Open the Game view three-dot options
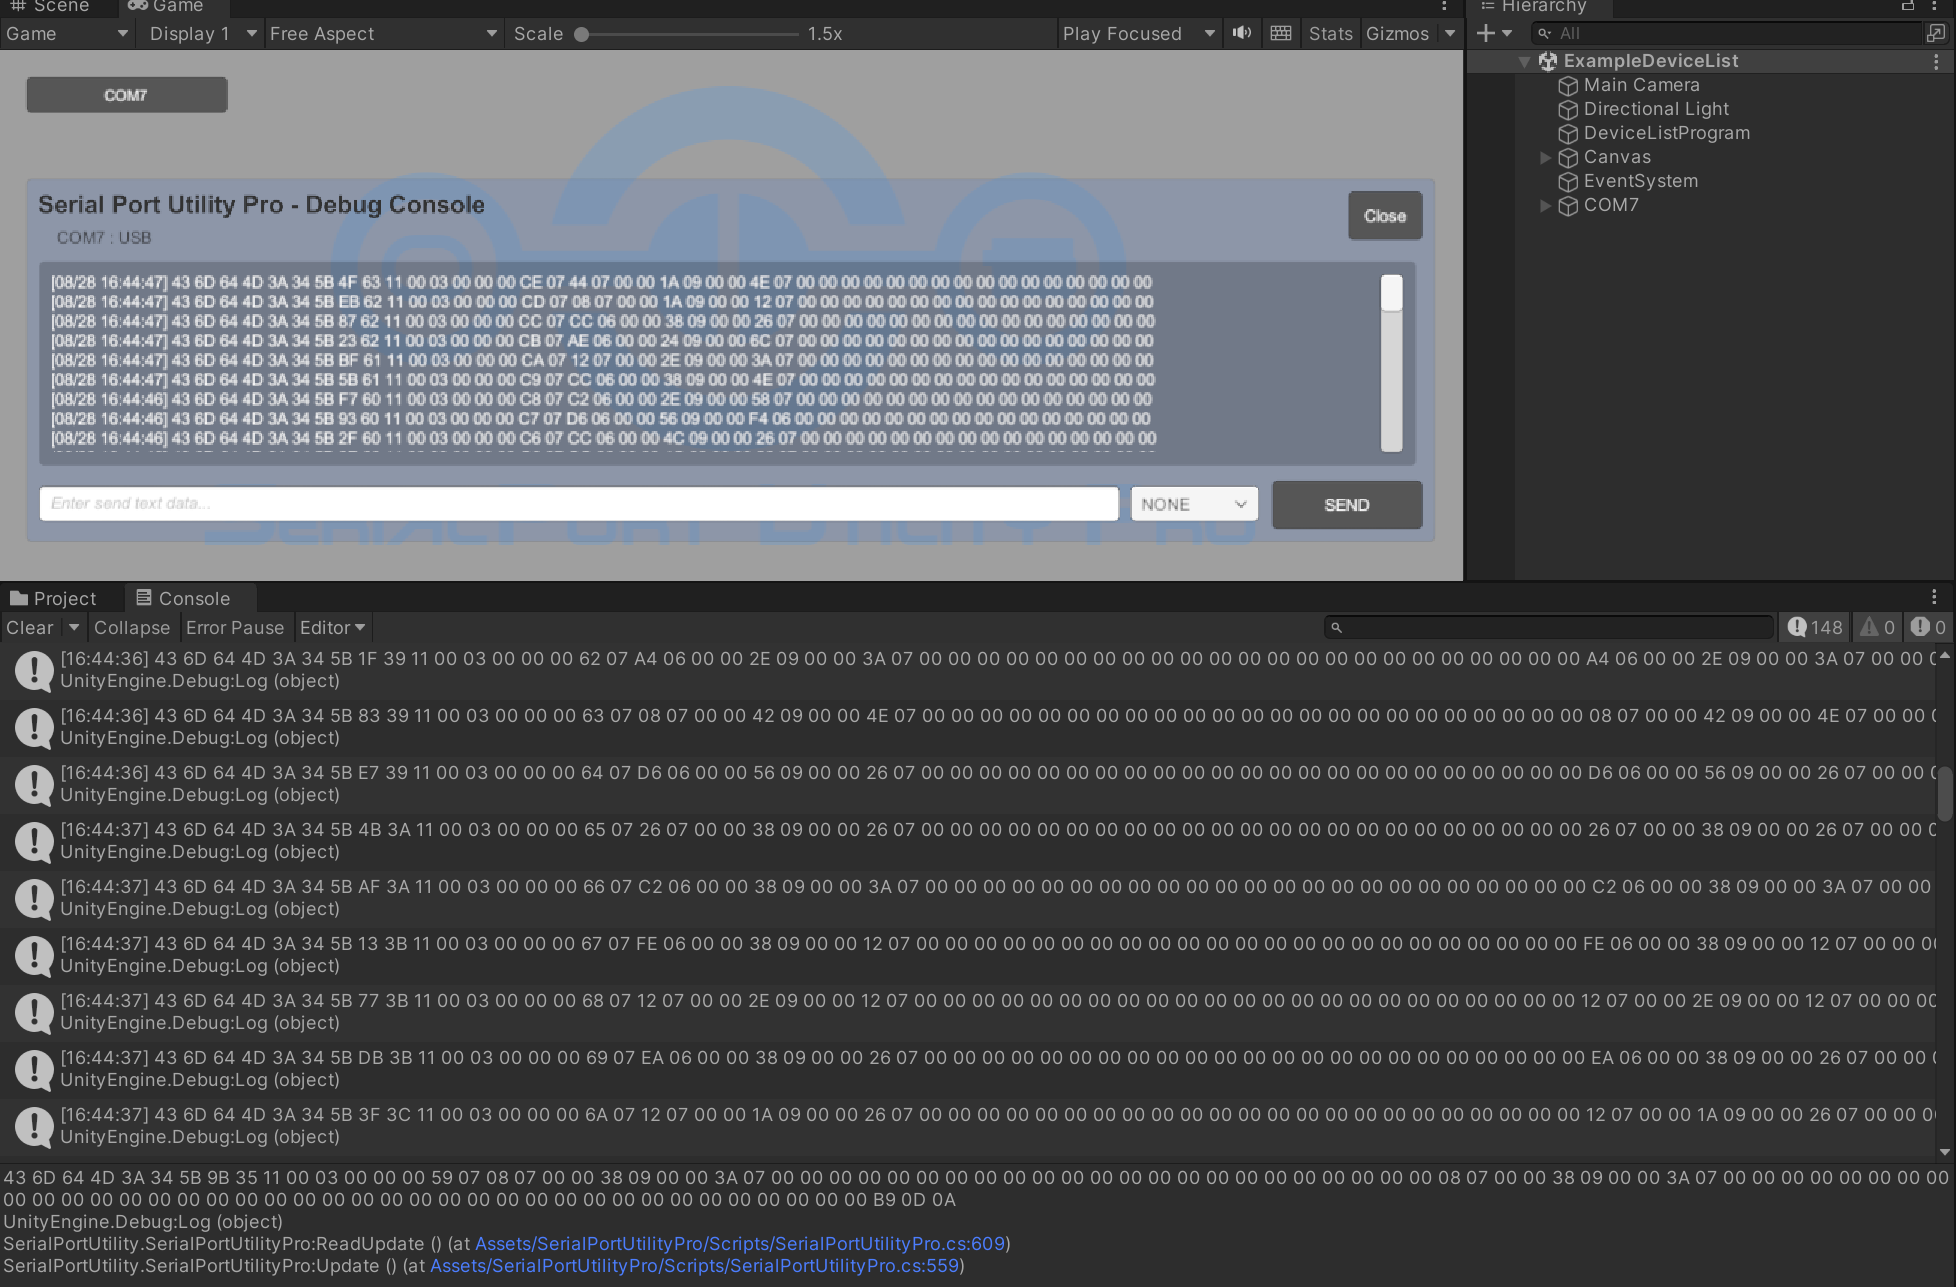Viewport: 1956px width, 1287px height. click(1444, 6)
